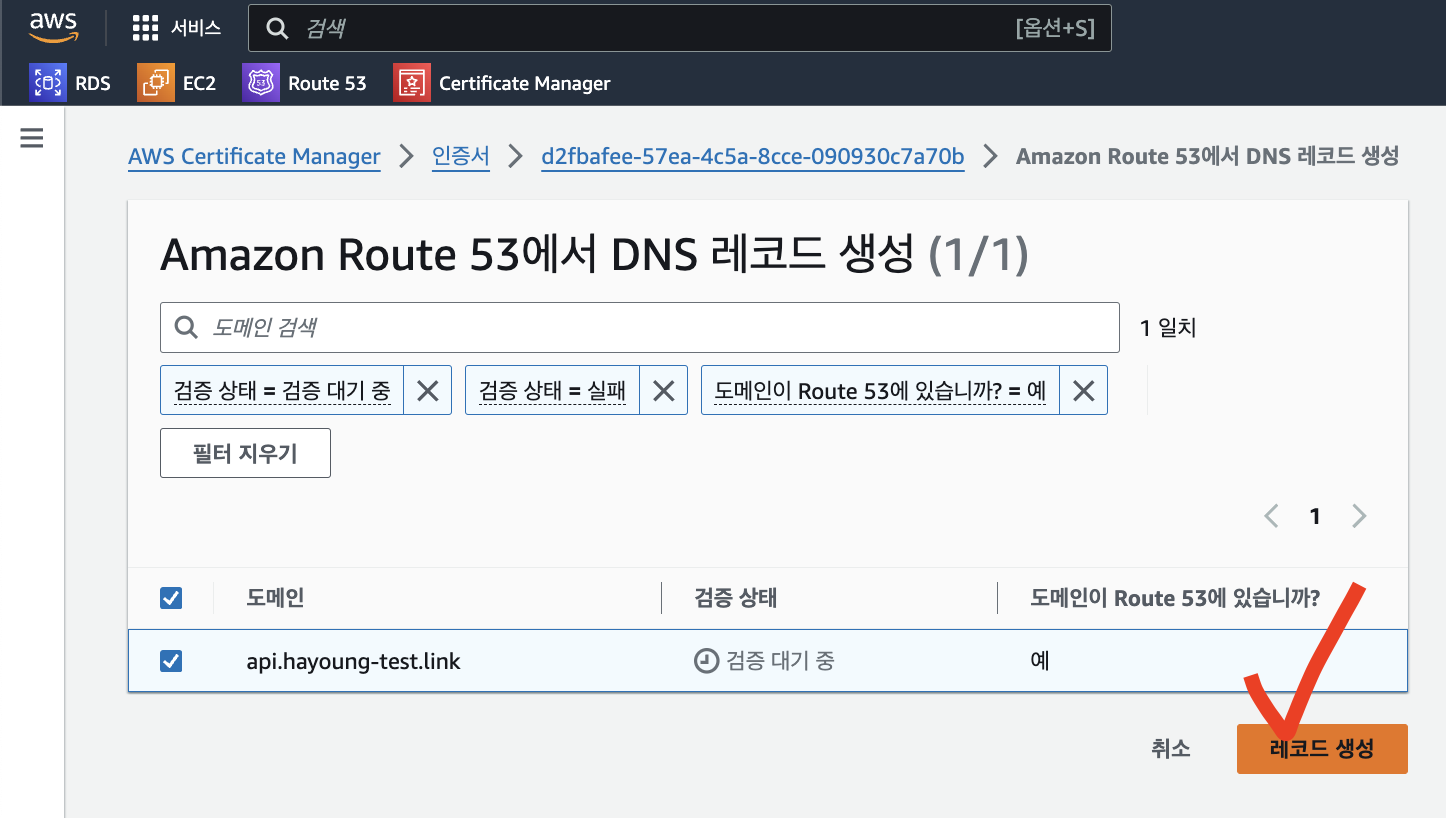Remove the 검증 상태 = 실패 filter
1446x818 pixels.
click(x=663, y=390)
